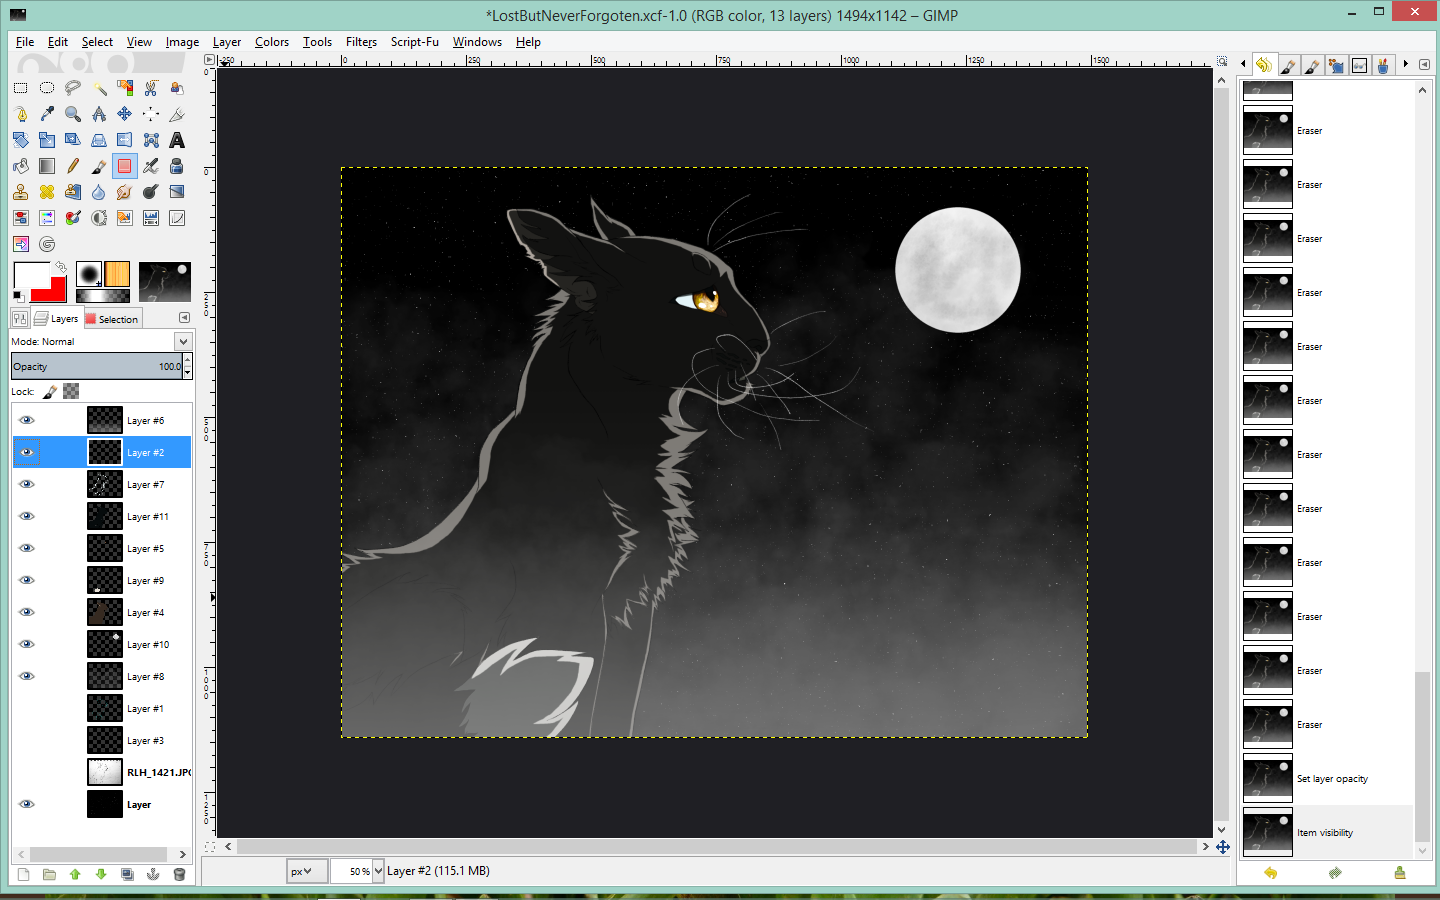Anchor floating layer with anchor icon
This screenshot has height=900, width=1440.
point(153,874)
